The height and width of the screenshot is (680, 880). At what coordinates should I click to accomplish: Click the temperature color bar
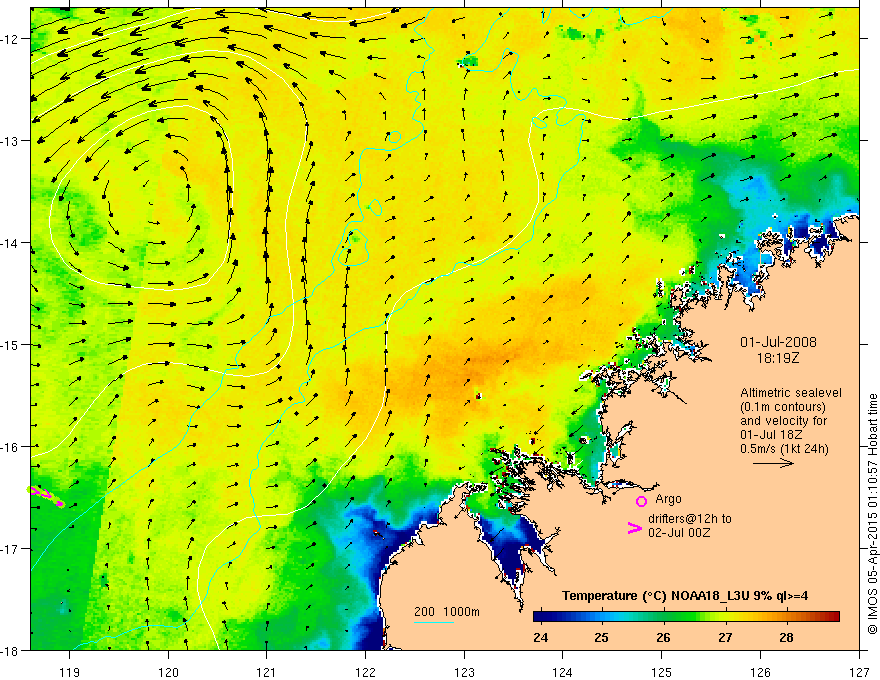point(686,617)
